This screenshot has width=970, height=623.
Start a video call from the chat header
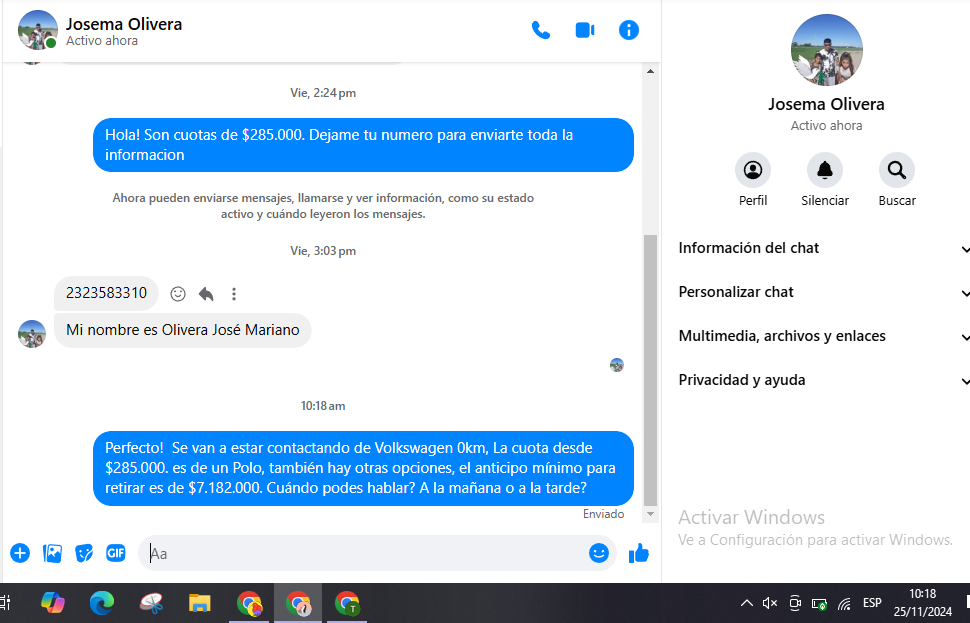pos(585,30)
